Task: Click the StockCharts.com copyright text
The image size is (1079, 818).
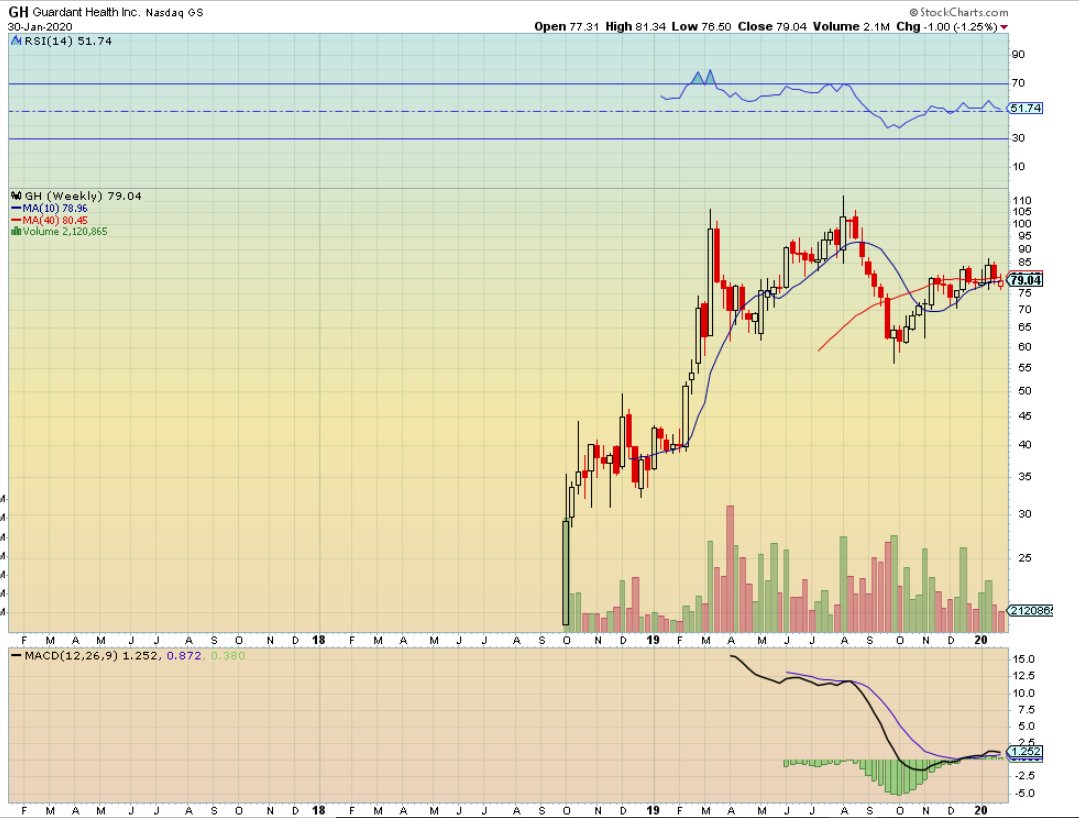Action: (959, 12)
